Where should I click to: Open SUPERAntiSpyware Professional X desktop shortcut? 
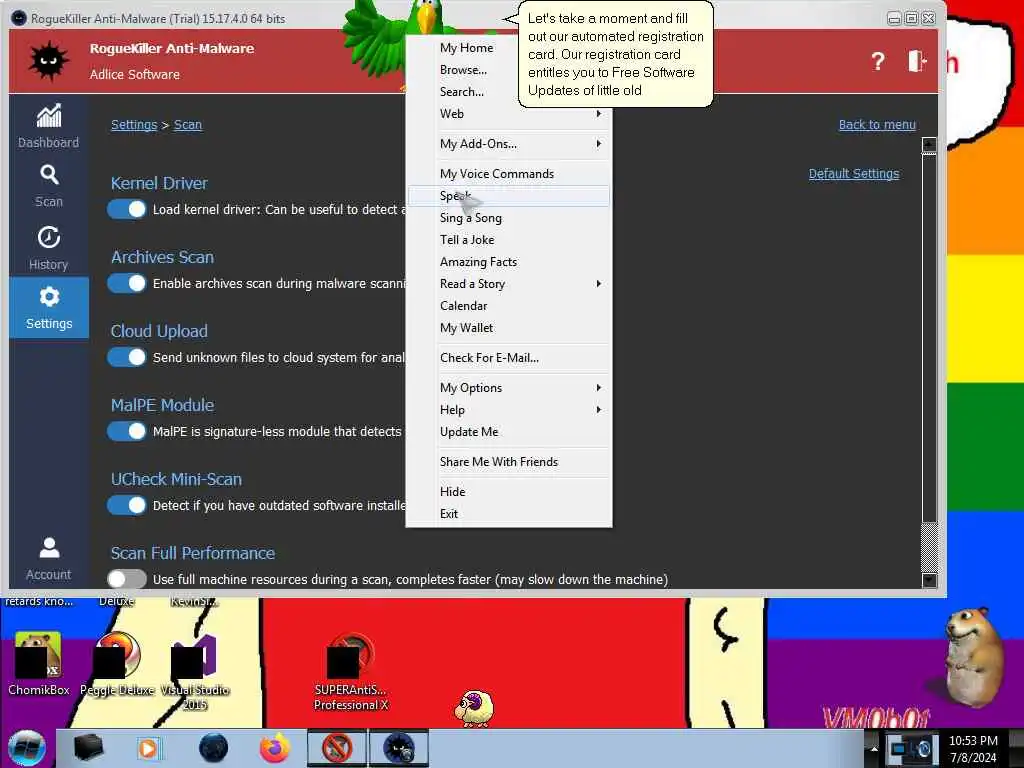351,671
